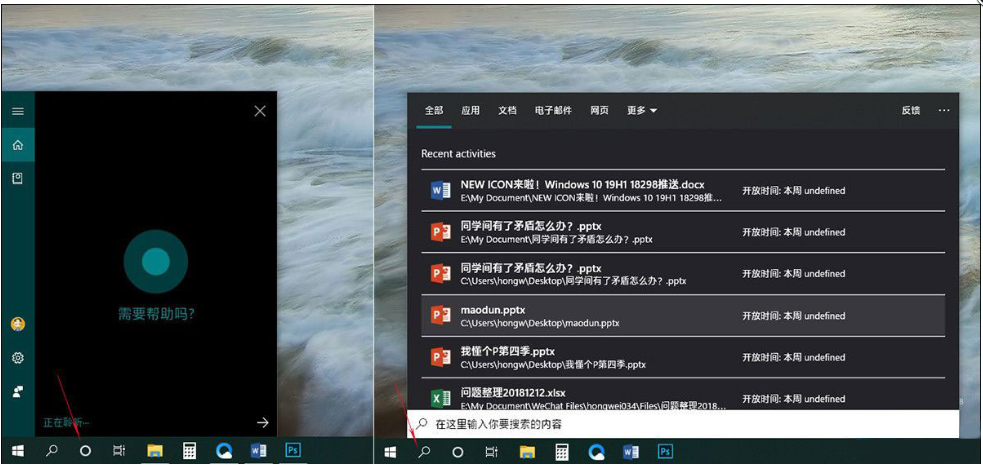Switch to the 电子邮件 search tab
Viewport: 983px width, 469px height.
553,110
